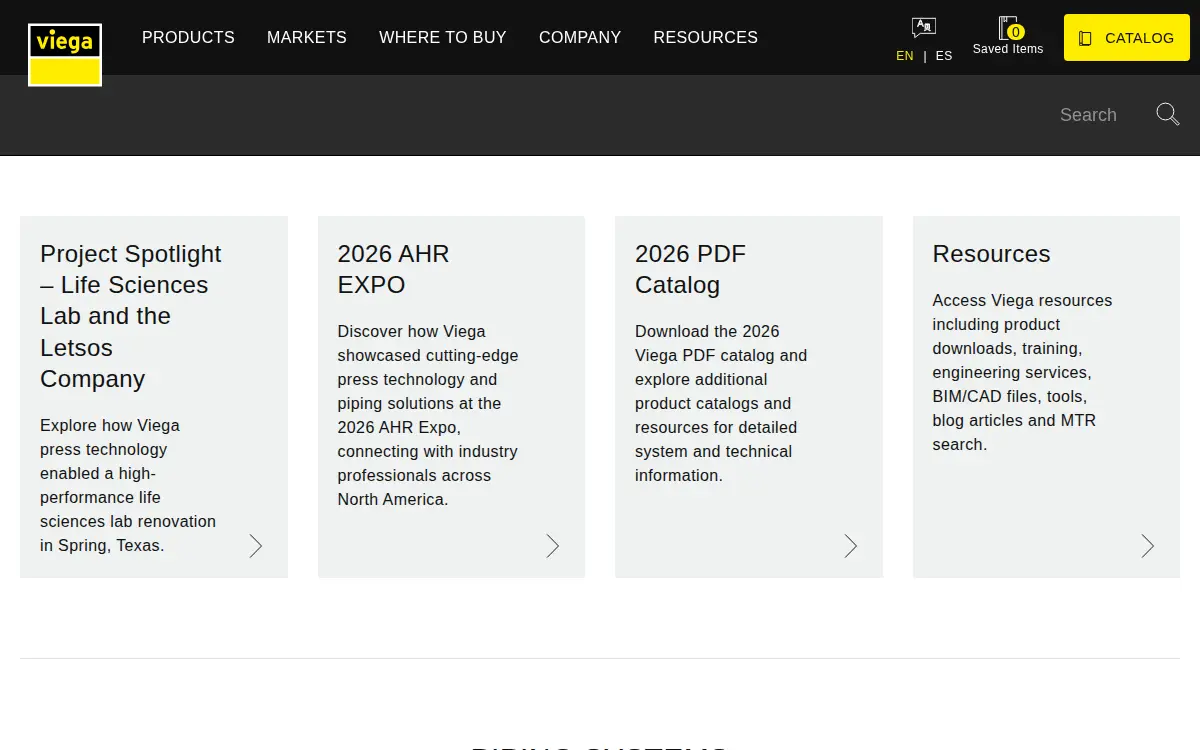Open the 2026 AHR EXPO heading
Screen dimensions: 1200x750
click(394, 269)
